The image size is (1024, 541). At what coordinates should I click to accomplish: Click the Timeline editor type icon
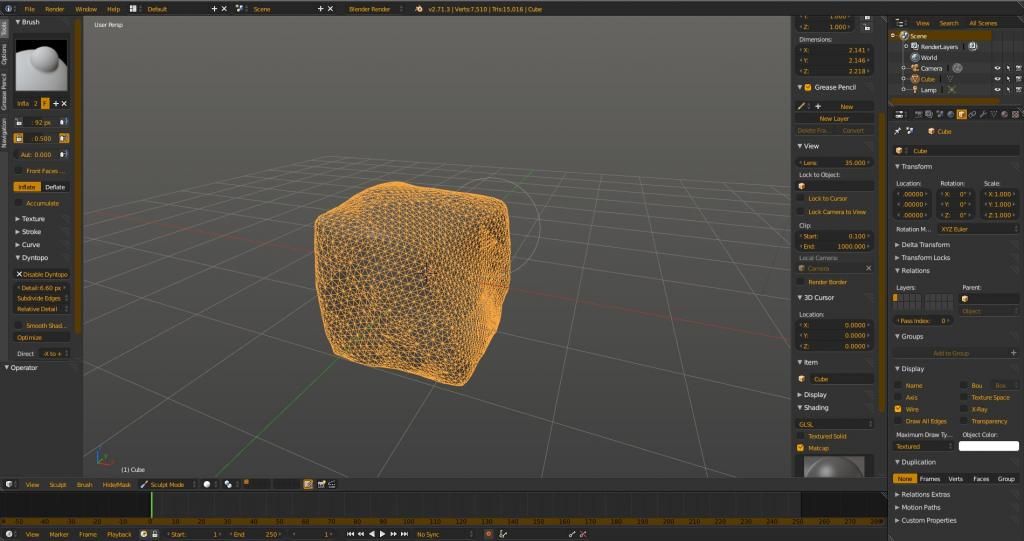(x=9, y=534)
